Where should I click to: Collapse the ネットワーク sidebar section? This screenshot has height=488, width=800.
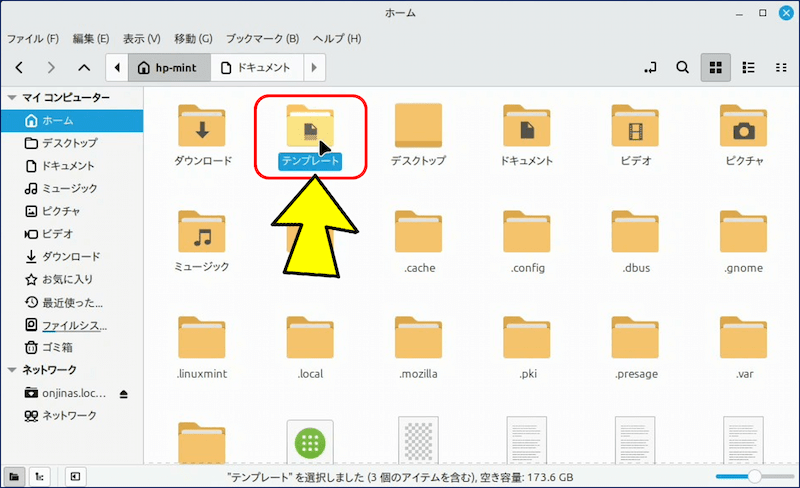12,370
